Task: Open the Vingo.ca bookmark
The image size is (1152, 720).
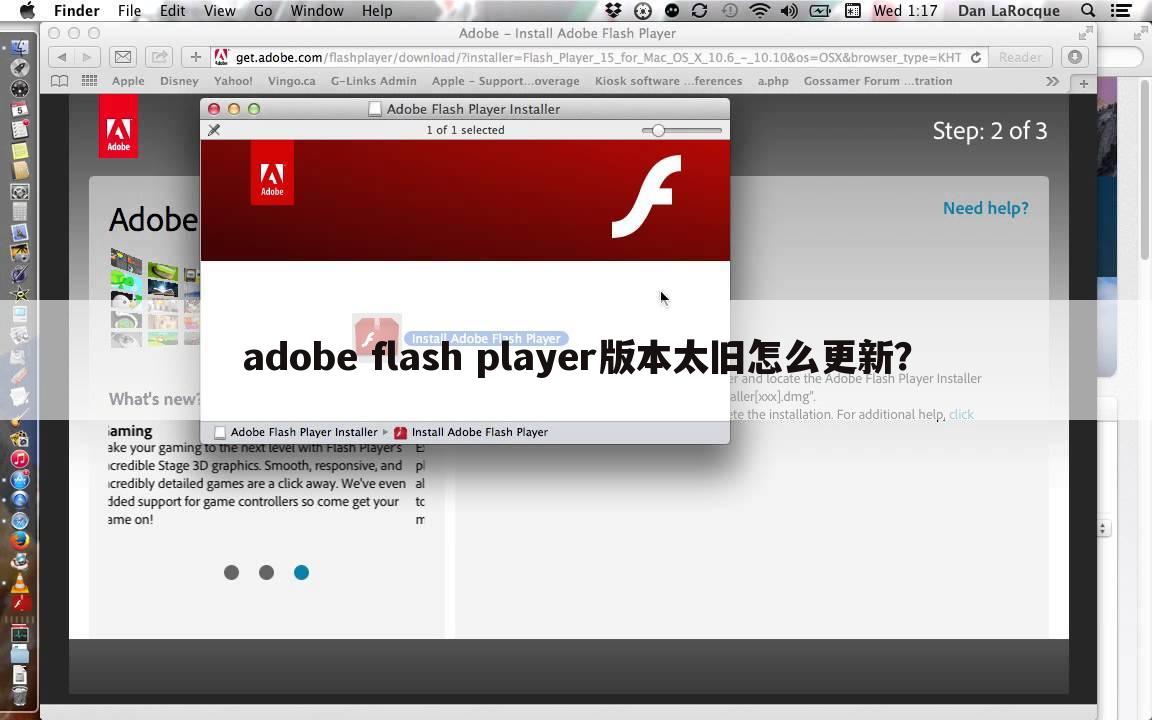Action: (292, 81)
